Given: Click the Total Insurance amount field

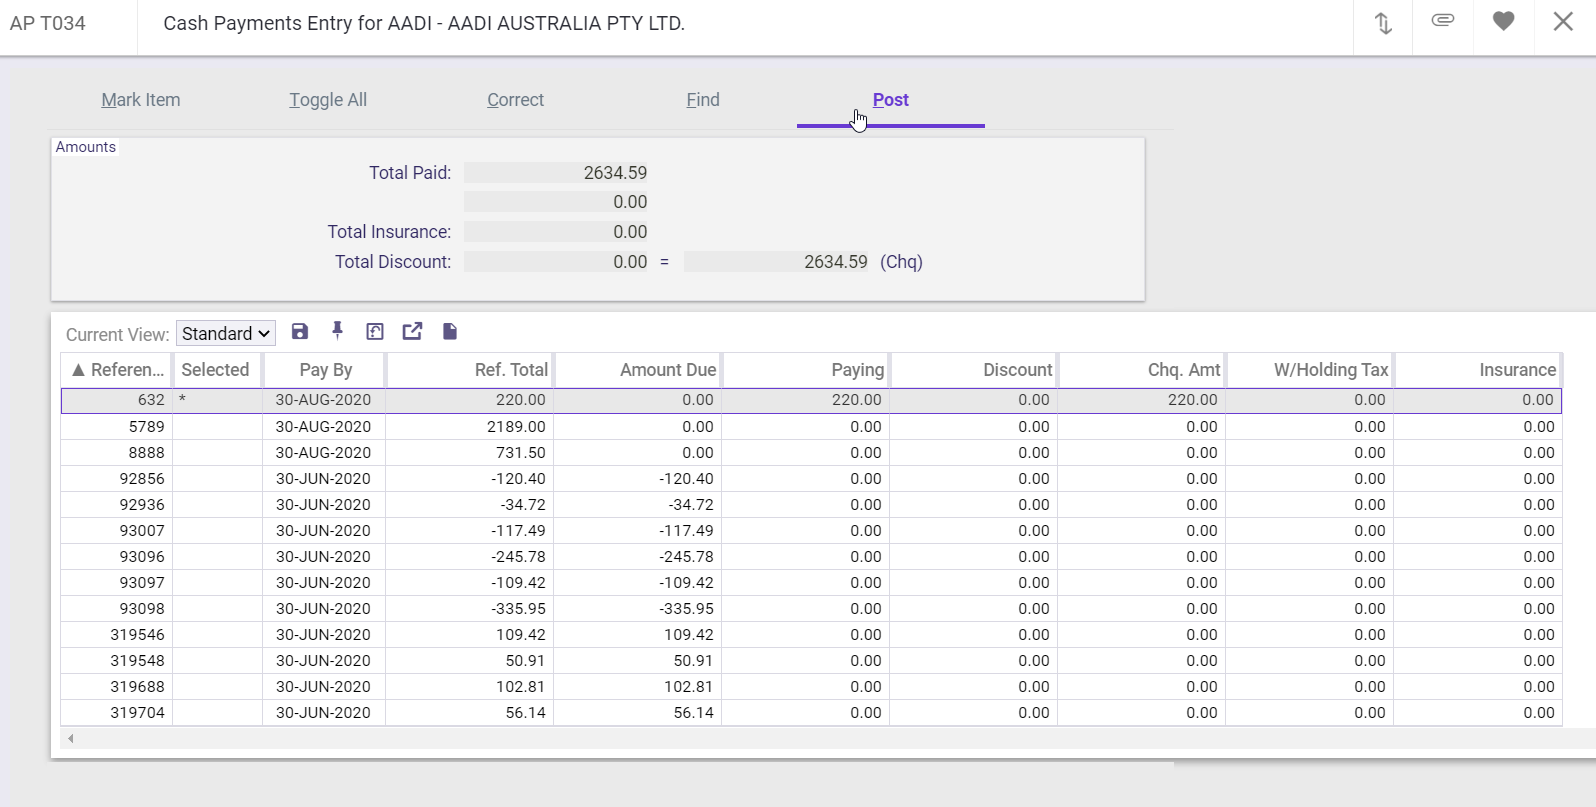Looking at the screenshot, I should [x=556, y=232].
